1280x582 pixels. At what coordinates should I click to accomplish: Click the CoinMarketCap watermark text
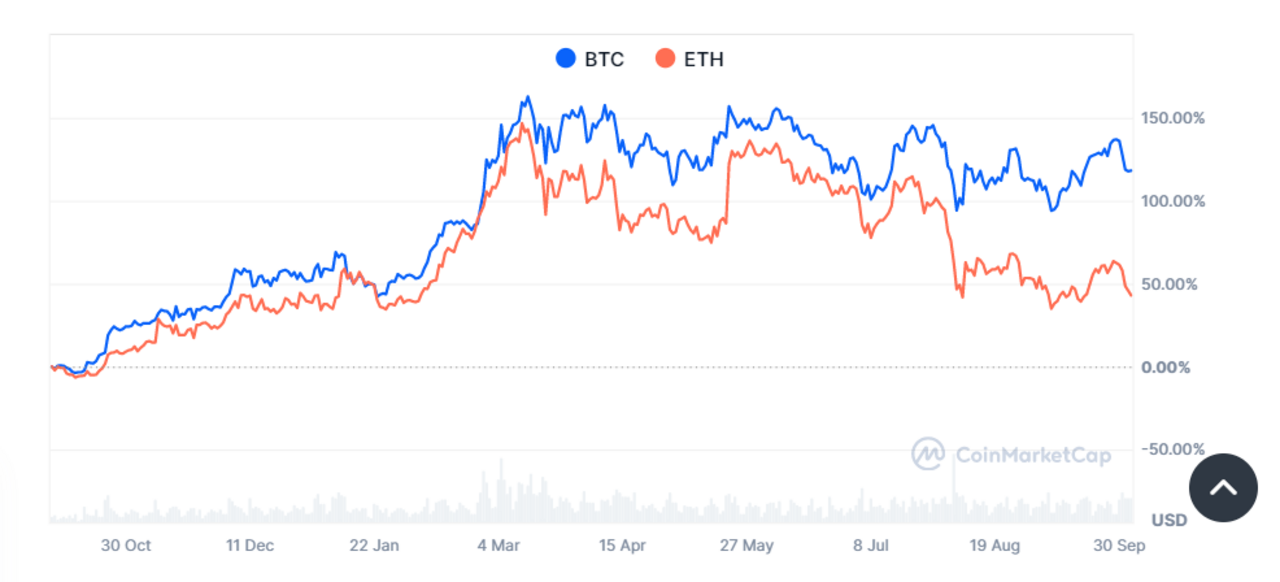tap(1033, 456)
